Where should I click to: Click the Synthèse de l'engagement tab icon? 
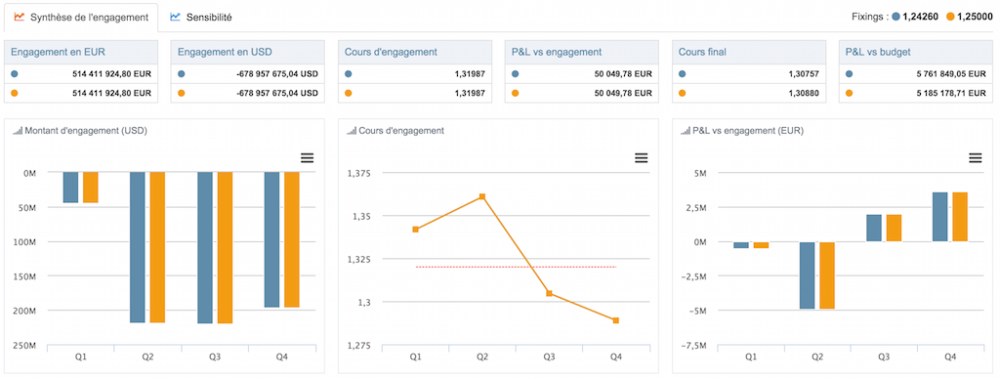click(x=19, y=17)
